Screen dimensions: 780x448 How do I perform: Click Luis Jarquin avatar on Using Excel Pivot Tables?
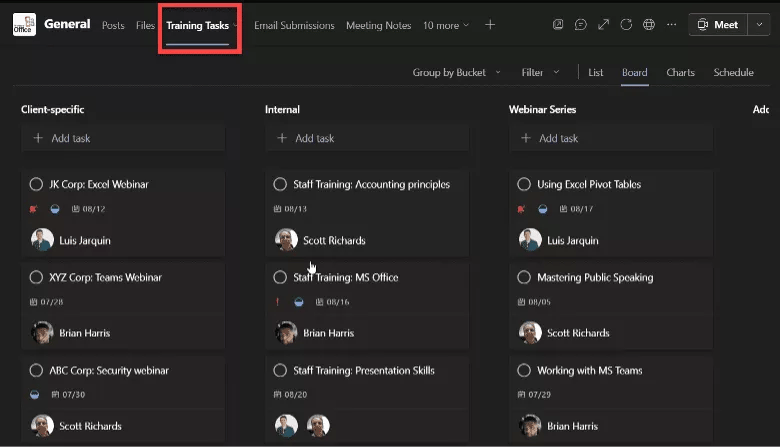coord(530,240)
